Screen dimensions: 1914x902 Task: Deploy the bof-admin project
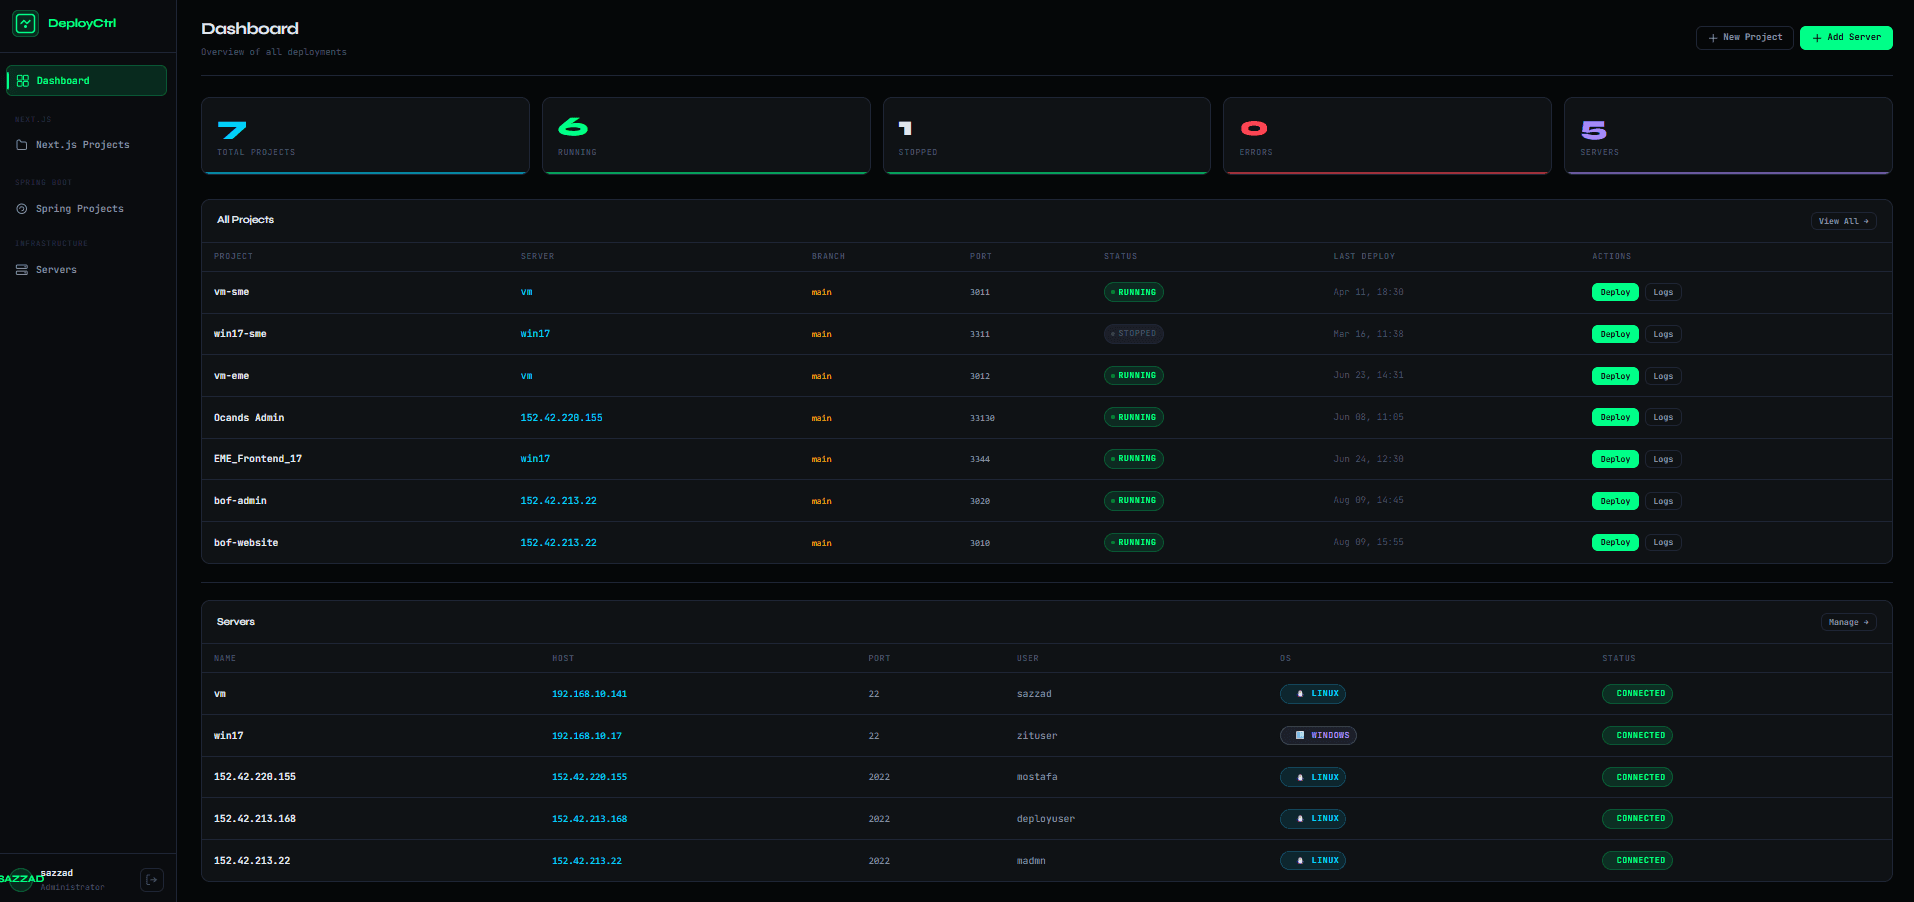(x=1615, y=502)
